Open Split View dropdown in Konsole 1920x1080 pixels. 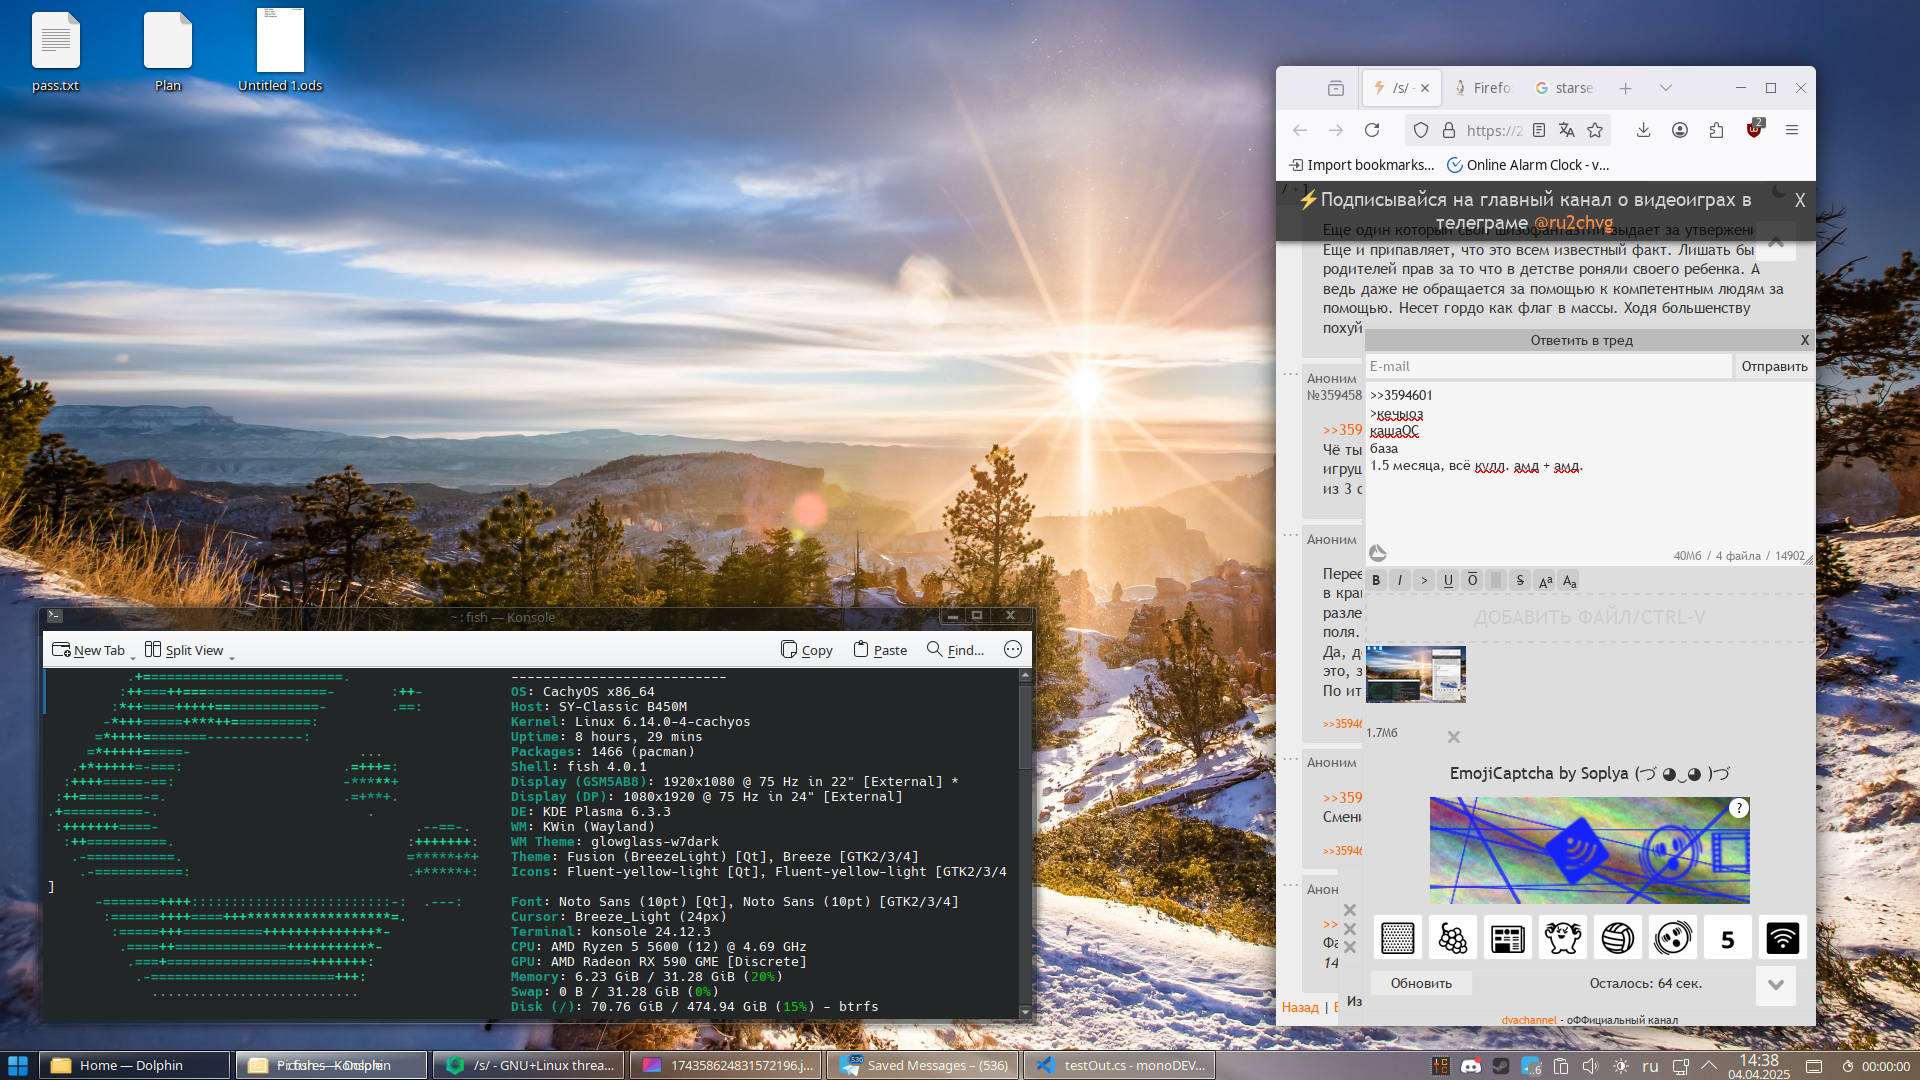pos(232,656)
